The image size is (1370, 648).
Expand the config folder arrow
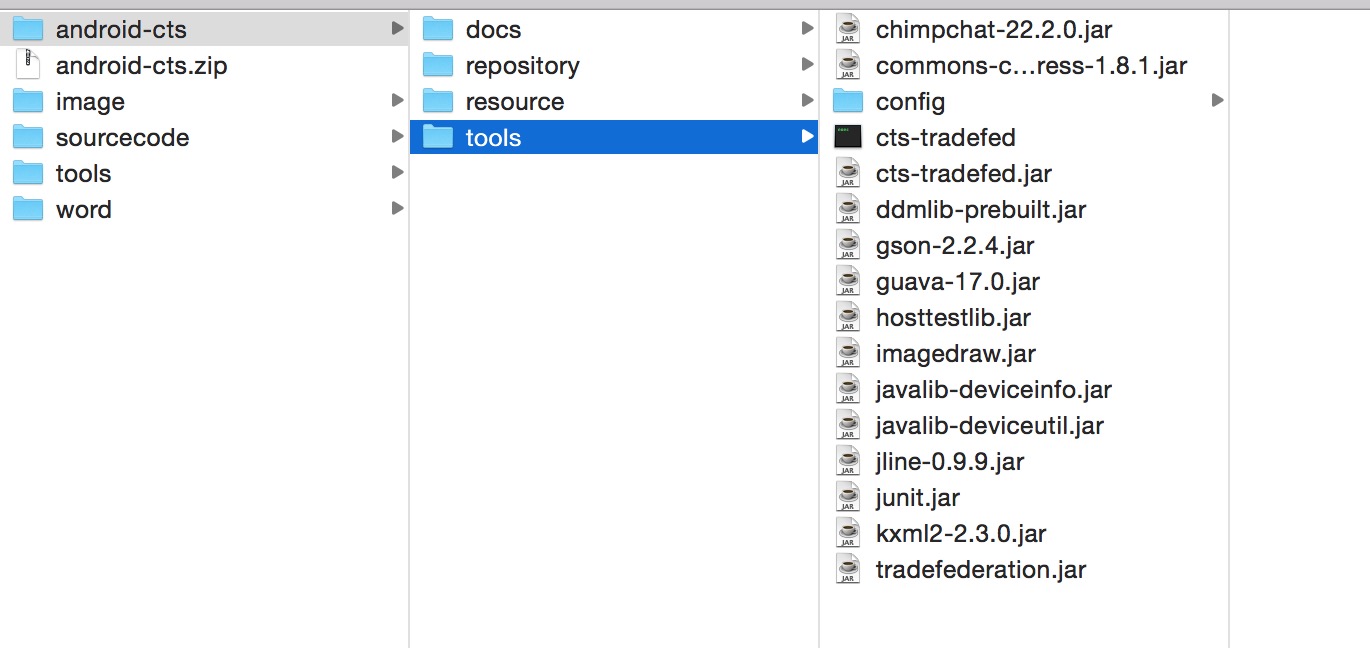coord(1217,100)
